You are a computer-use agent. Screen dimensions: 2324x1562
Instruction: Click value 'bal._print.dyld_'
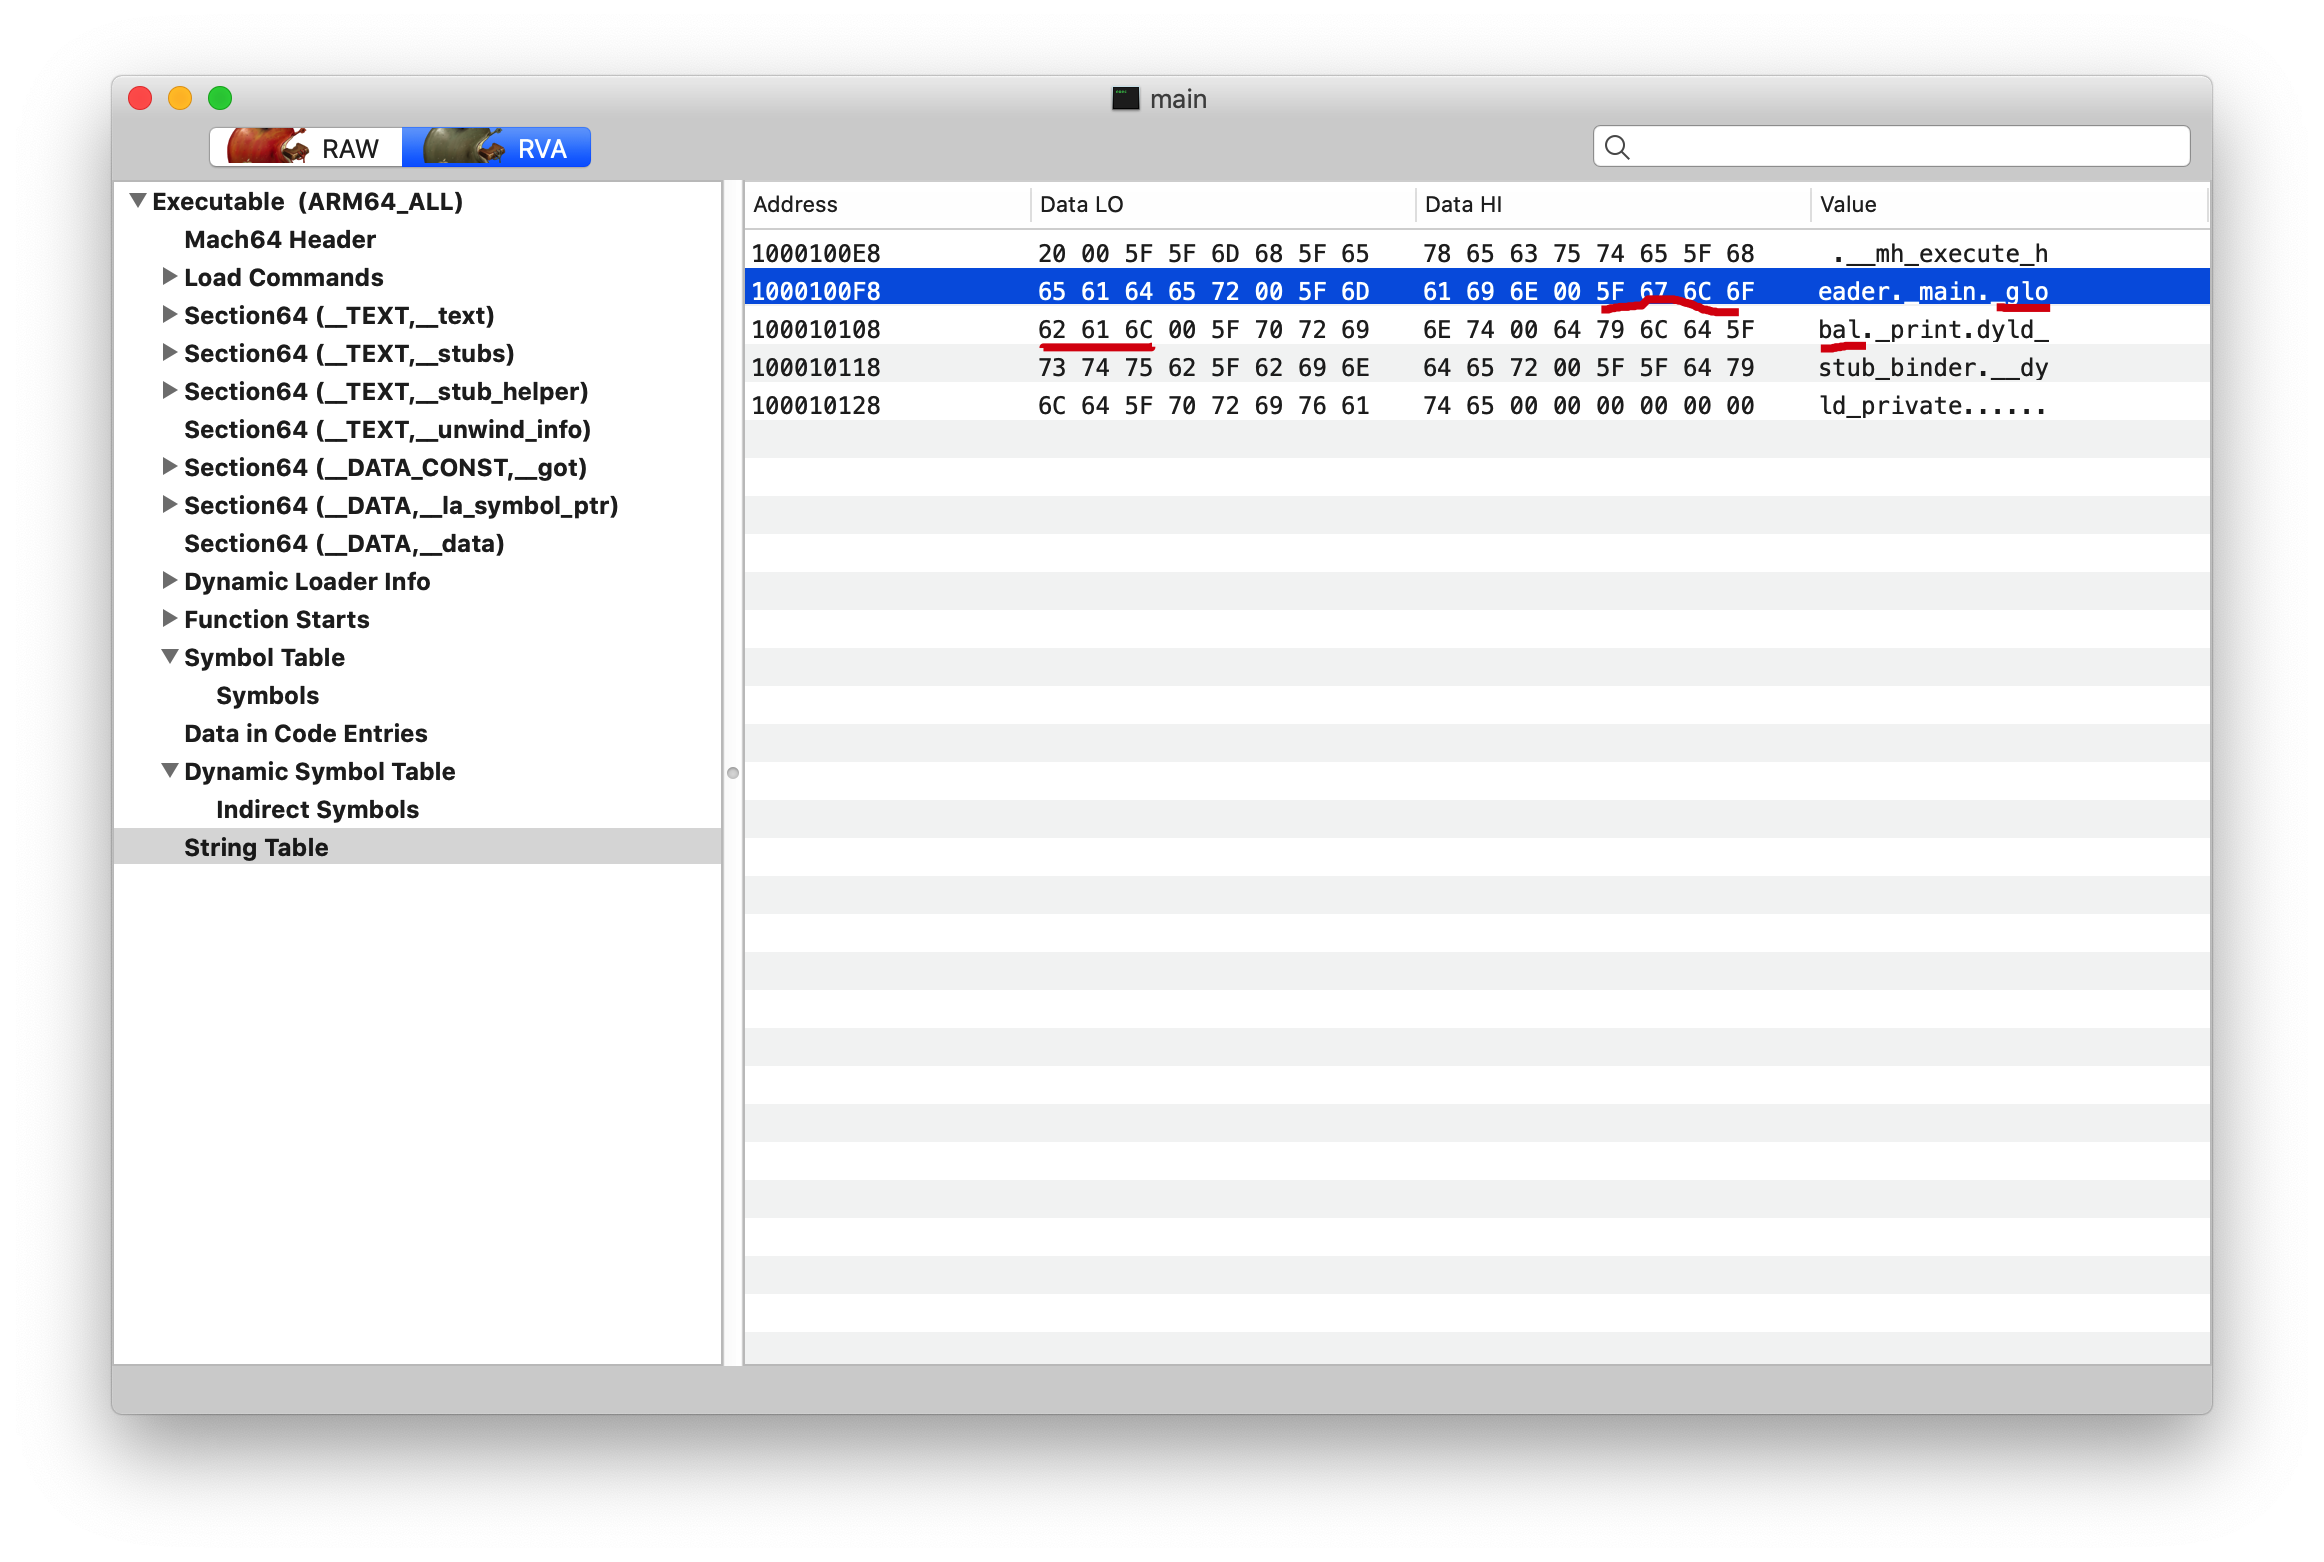(1933, 329)
